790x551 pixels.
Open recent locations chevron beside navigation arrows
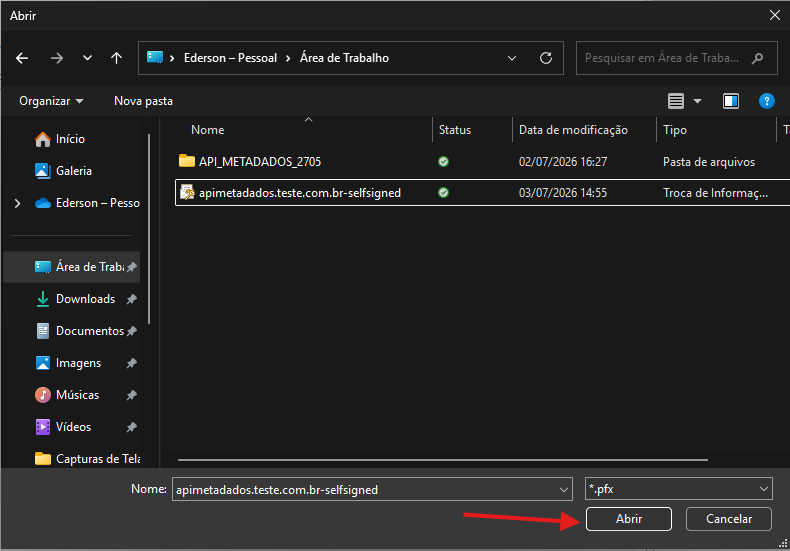pyautogui.click(x=87, y=58)
